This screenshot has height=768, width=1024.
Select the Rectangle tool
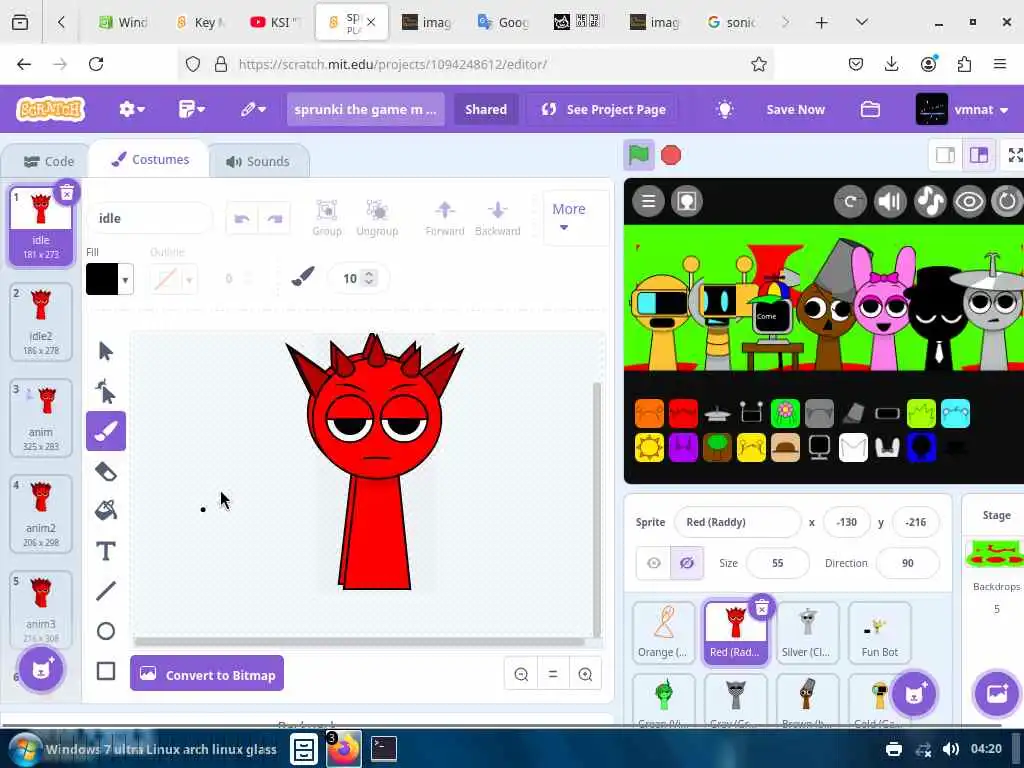click(106, 671)
